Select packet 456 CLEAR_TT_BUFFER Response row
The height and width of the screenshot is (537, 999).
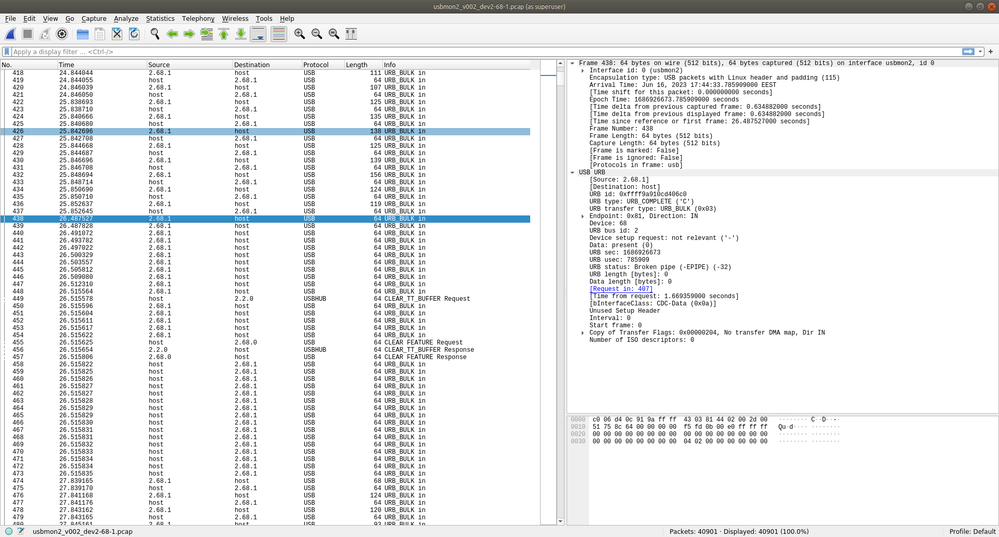pos(265,350)
